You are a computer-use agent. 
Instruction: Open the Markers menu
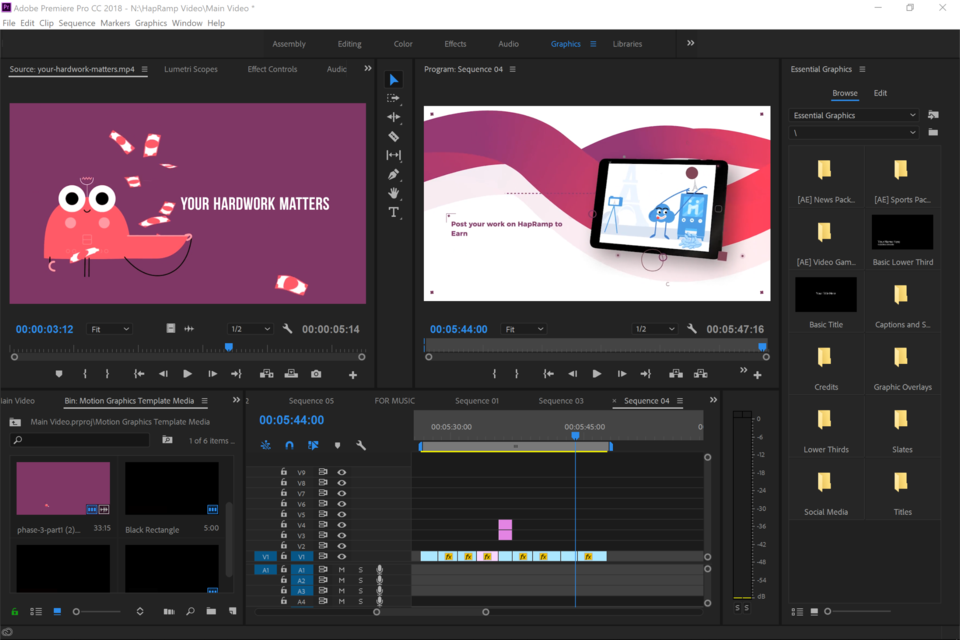tap(115, 23)
